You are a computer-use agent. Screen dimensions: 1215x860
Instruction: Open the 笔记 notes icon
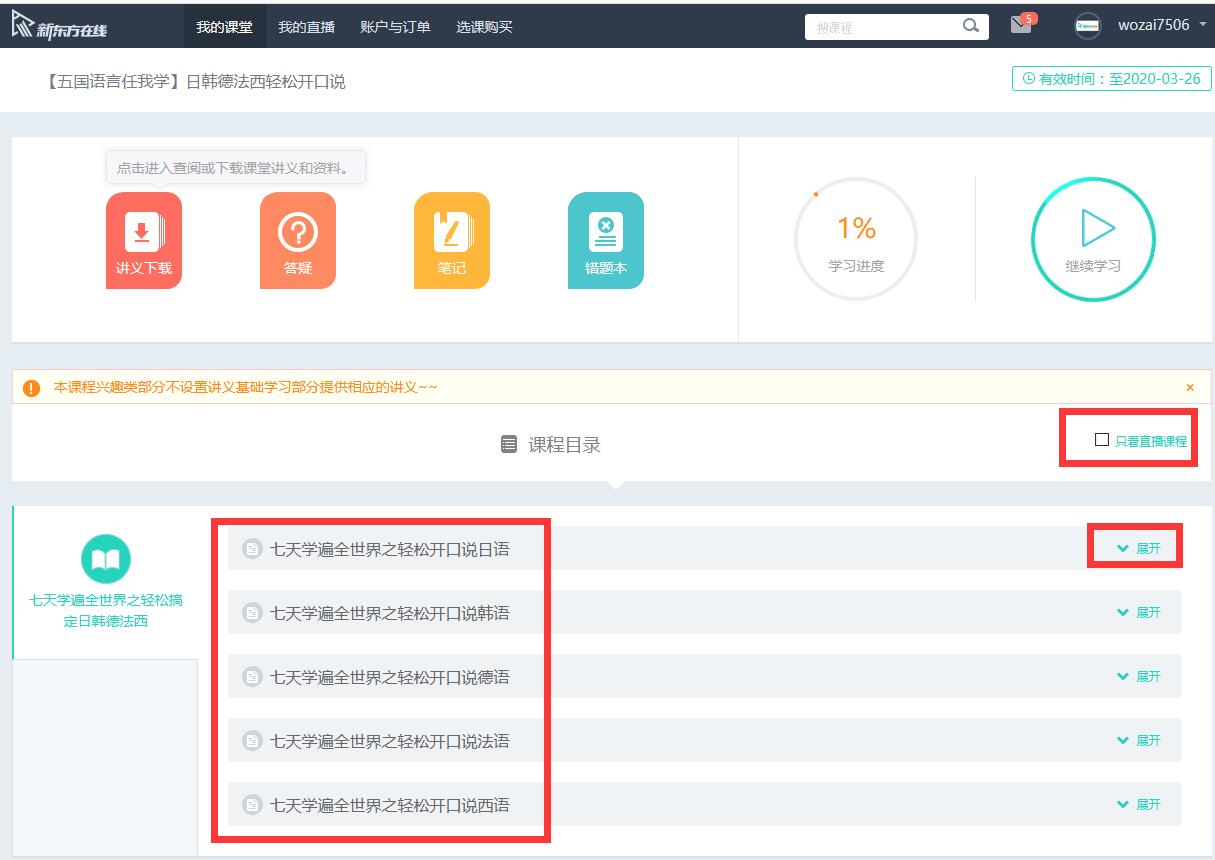[452, 240]
